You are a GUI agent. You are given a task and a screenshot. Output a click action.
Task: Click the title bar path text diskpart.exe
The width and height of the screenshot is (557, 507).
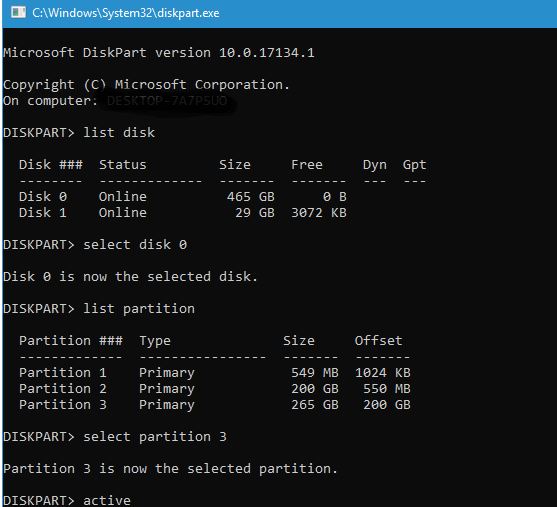[125, 13]
